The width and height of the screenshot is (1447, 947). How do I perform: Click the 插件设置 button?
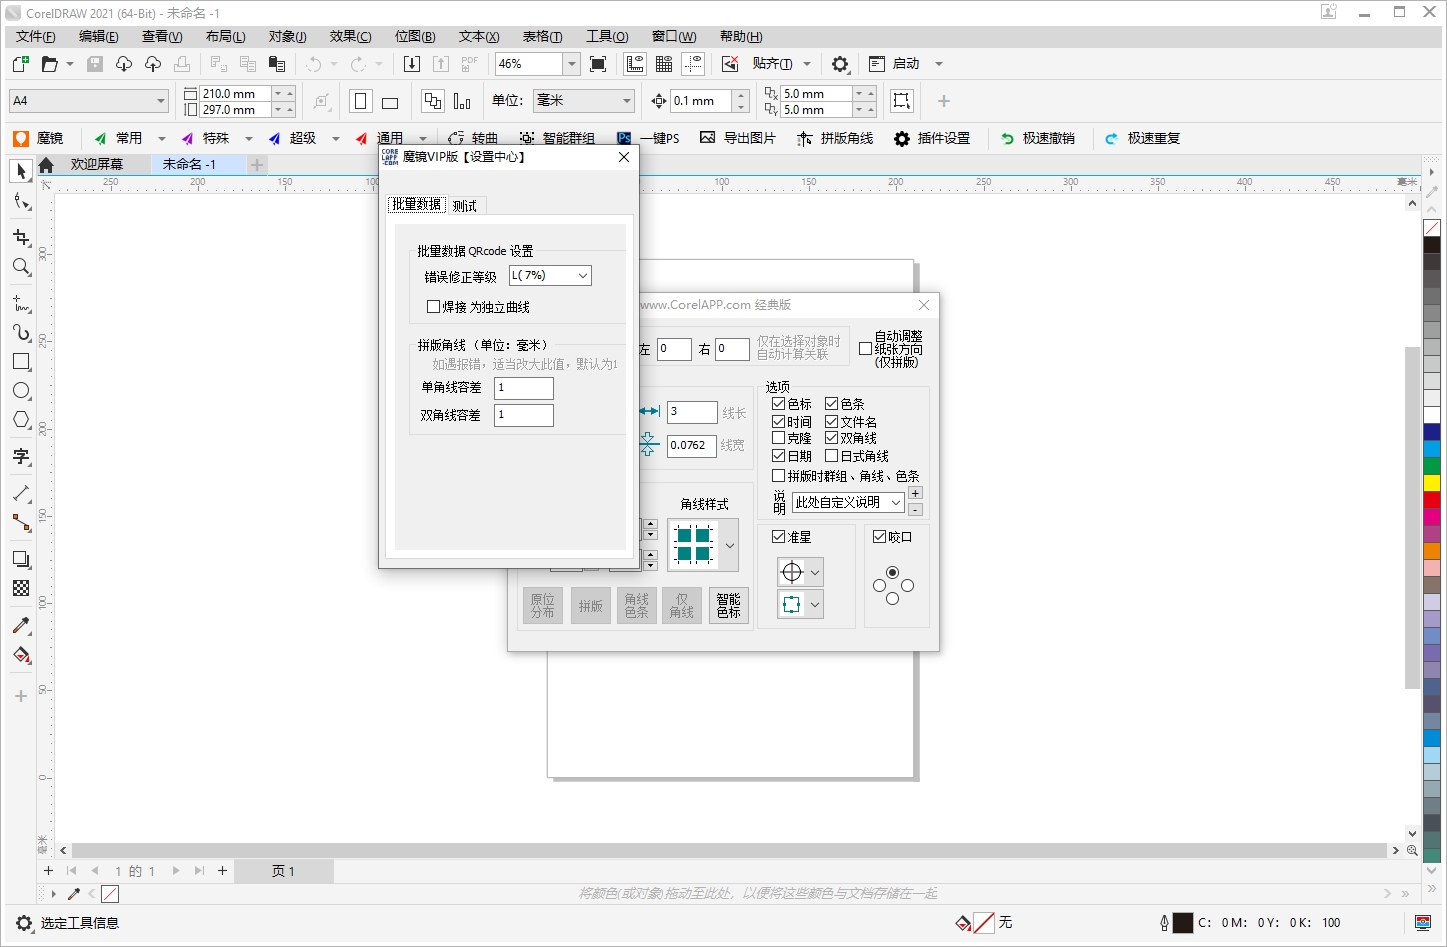932,139
